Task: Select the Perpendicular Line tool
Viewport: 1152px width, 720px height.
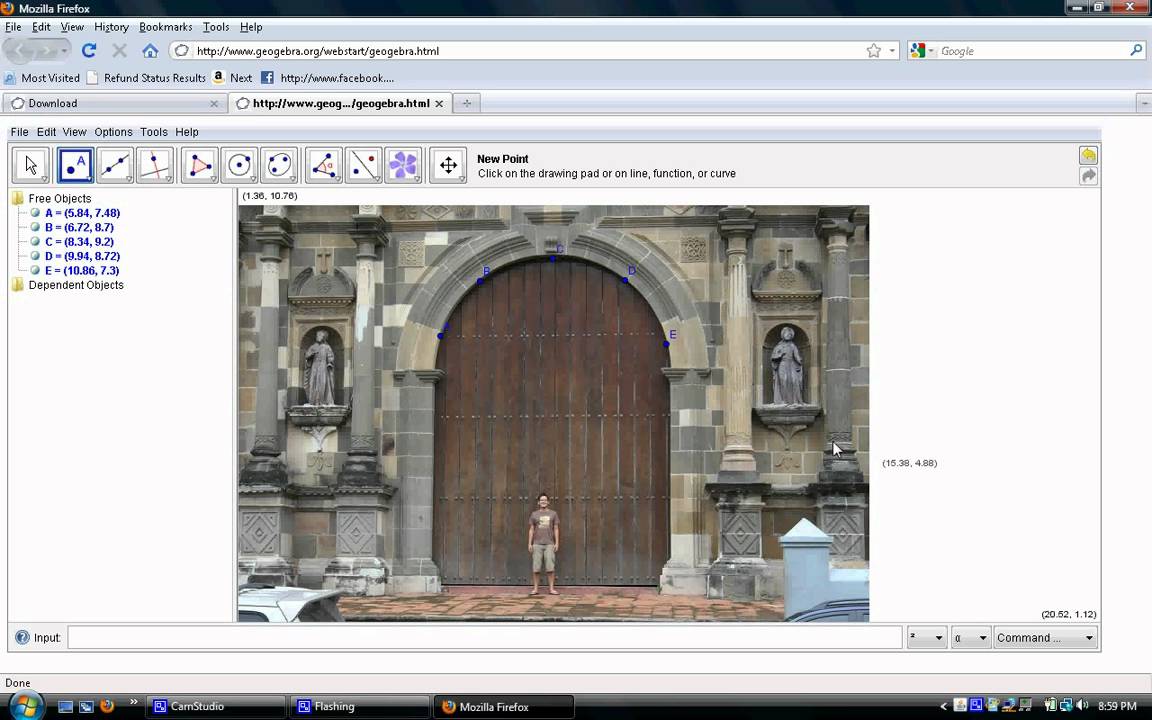Action: click(156, 166)
